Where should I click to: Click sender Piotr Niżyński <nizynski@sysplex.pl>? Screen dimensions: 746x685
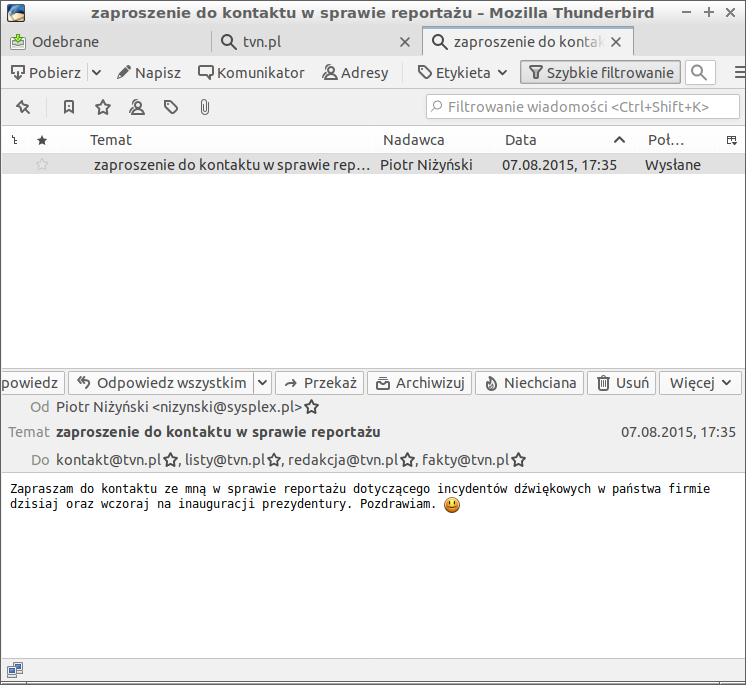coord(179,407)
